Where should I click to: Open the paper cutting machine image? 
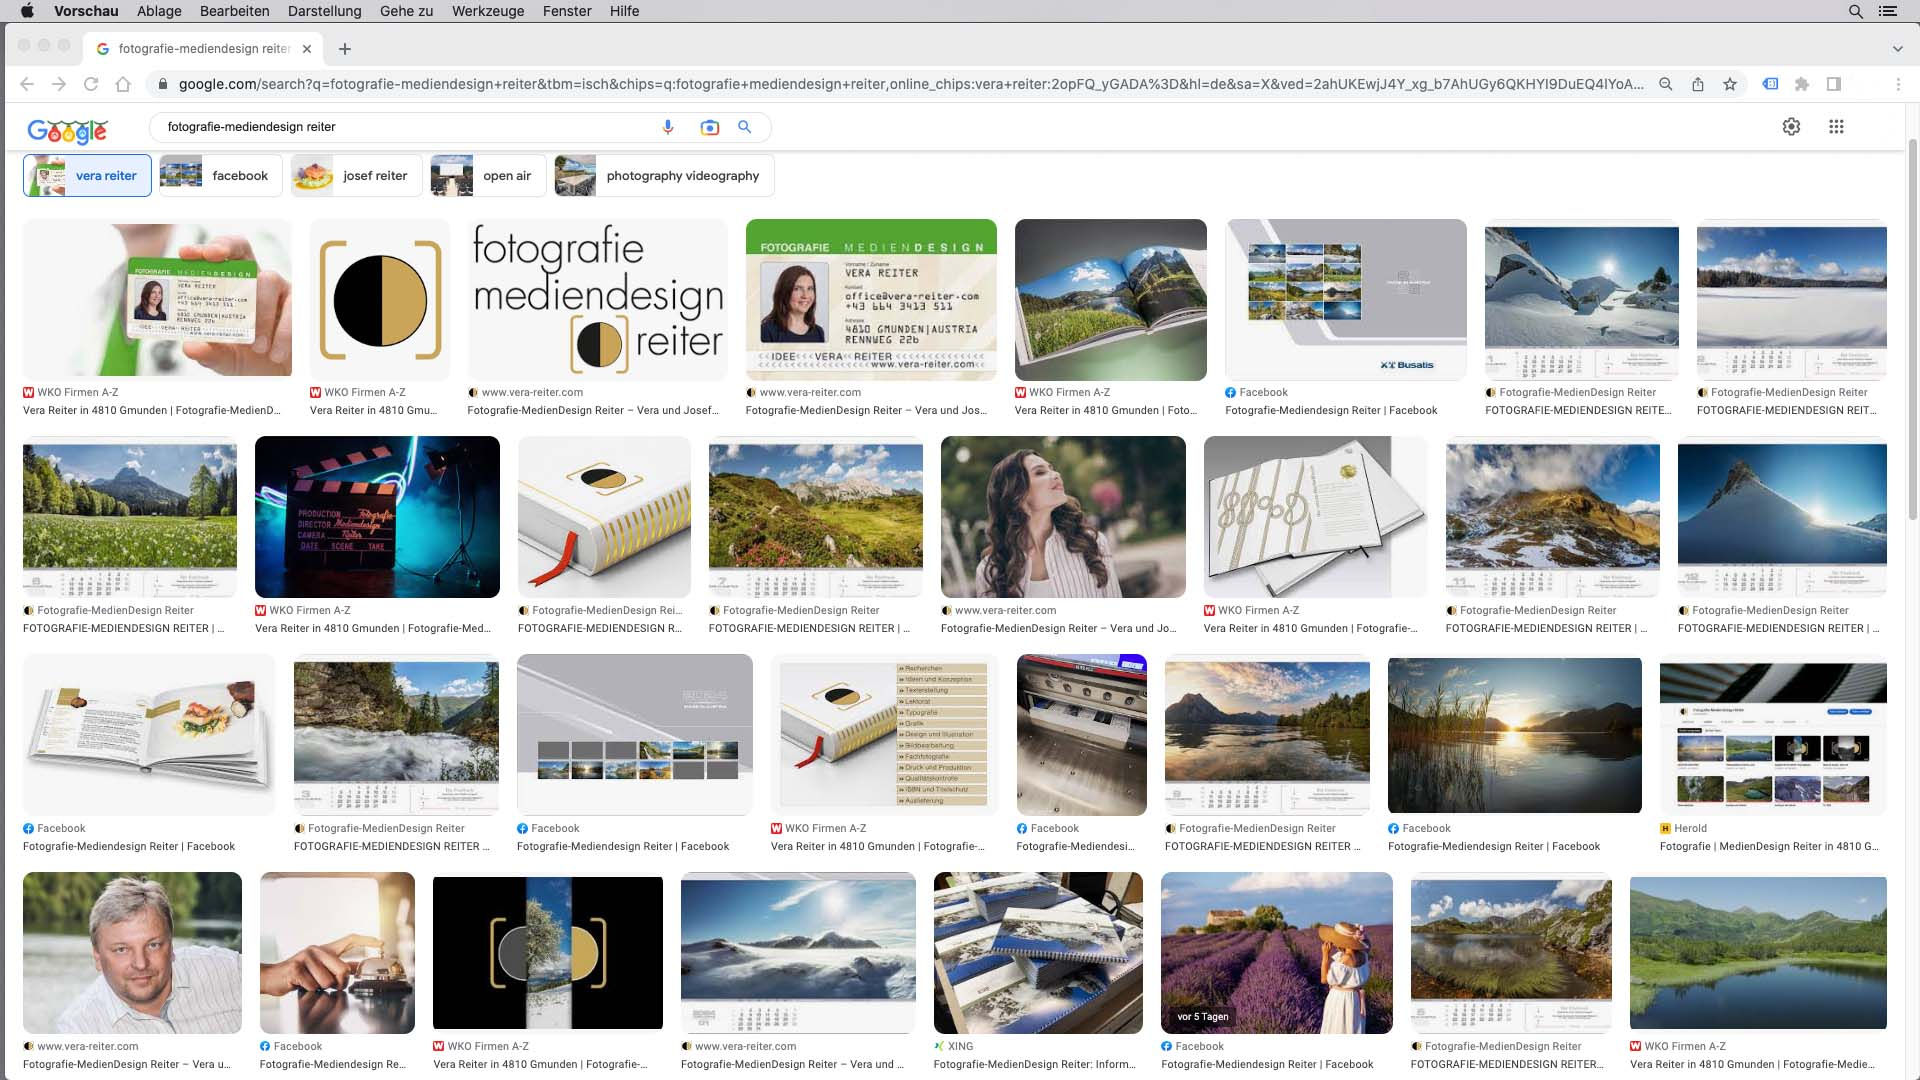(1081, 735)
